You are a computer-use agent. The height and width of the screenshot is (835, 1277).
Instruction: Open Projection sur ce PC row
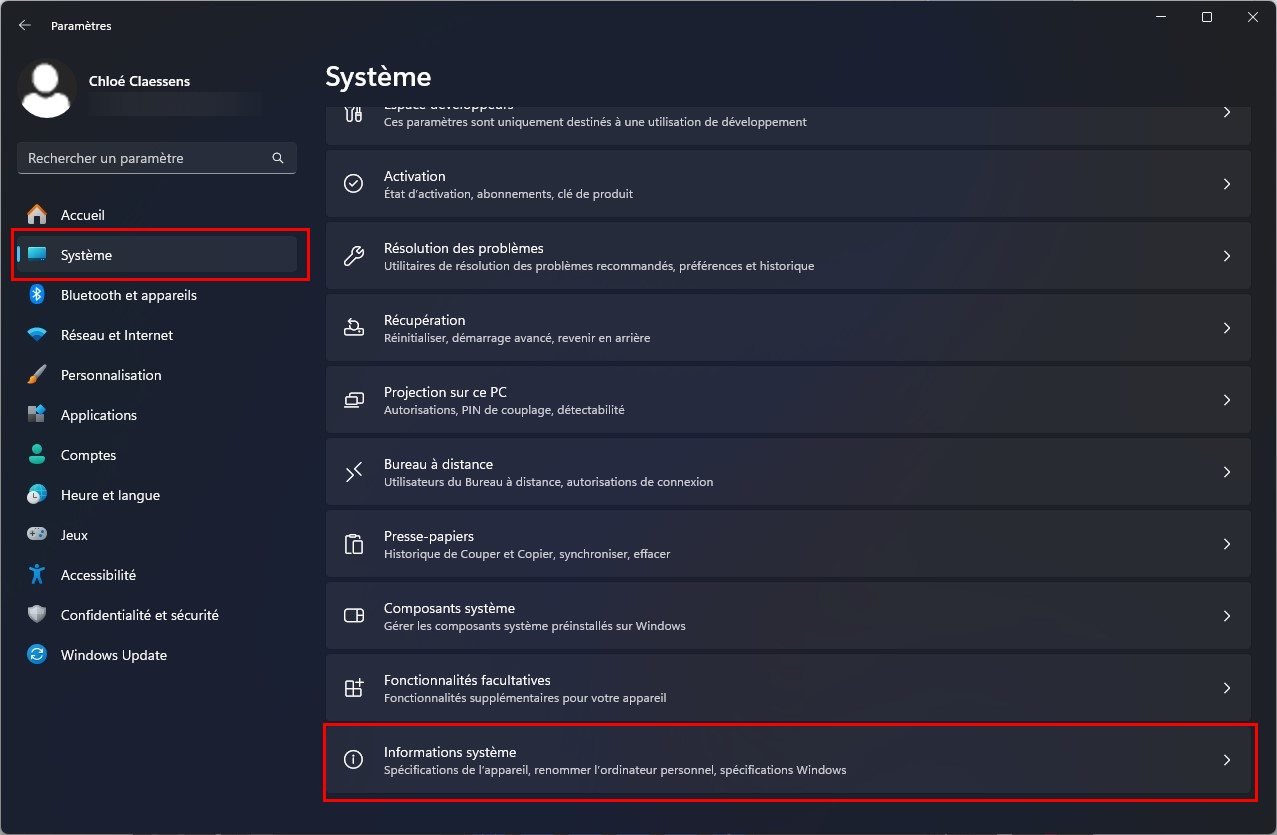(x=788, y=400)
